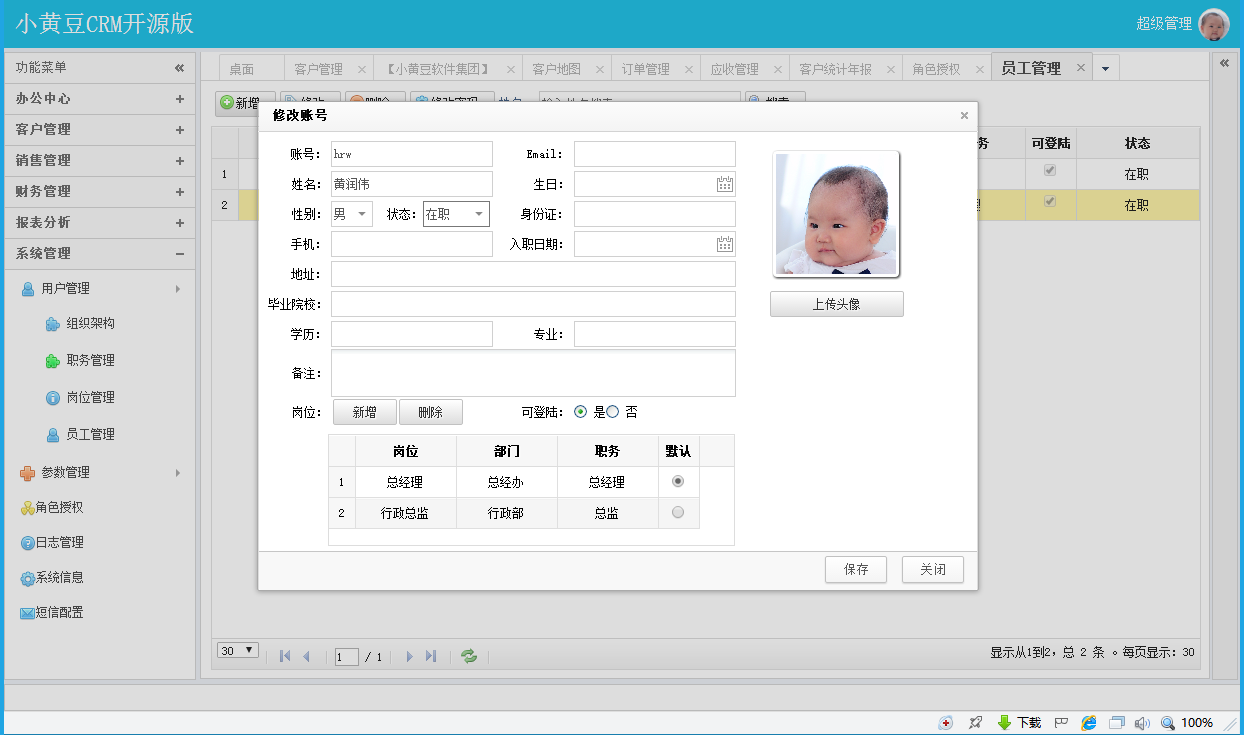Set 总经理 row as default position

(678, 481)
